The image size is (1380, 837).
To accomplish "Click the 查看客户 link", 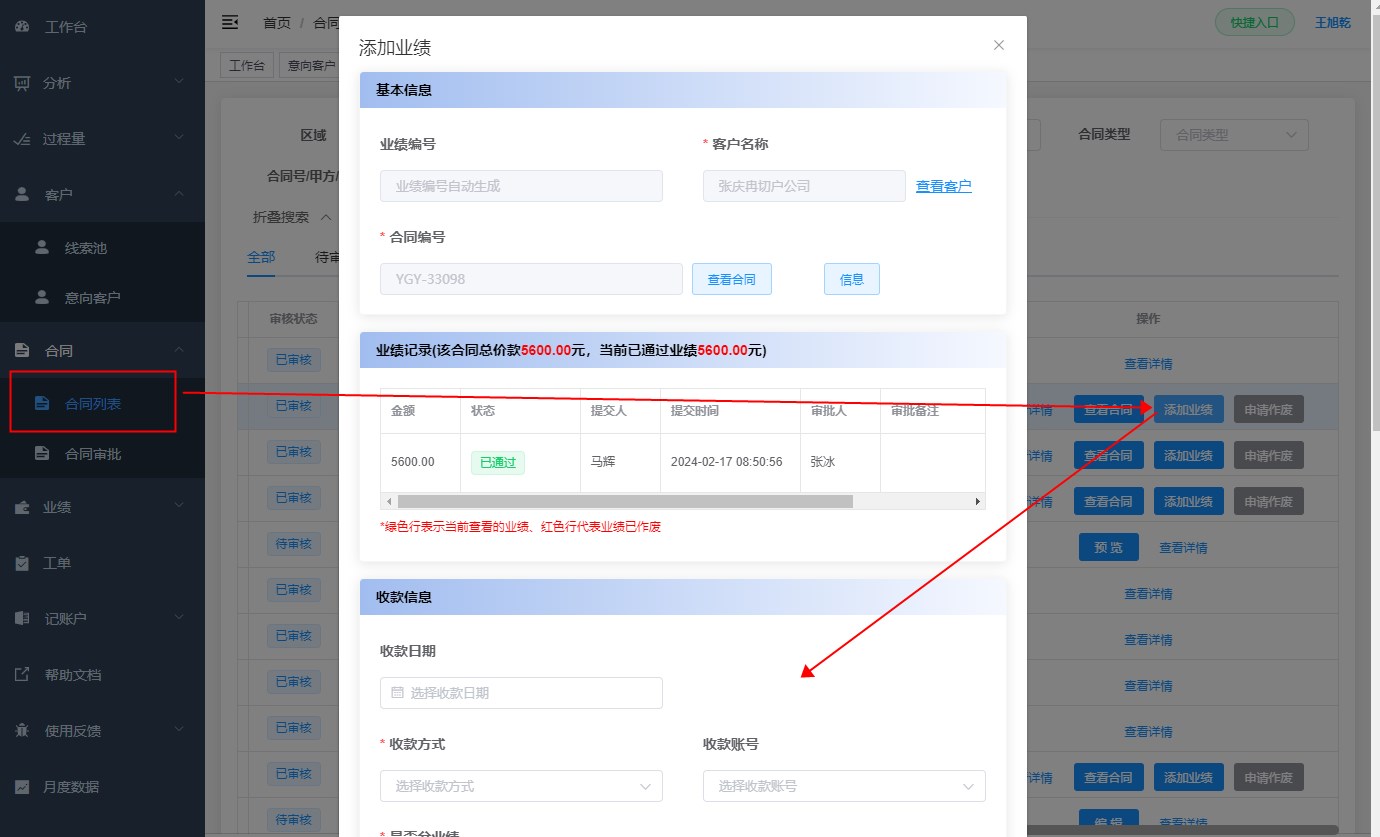I will pos(944,186).
